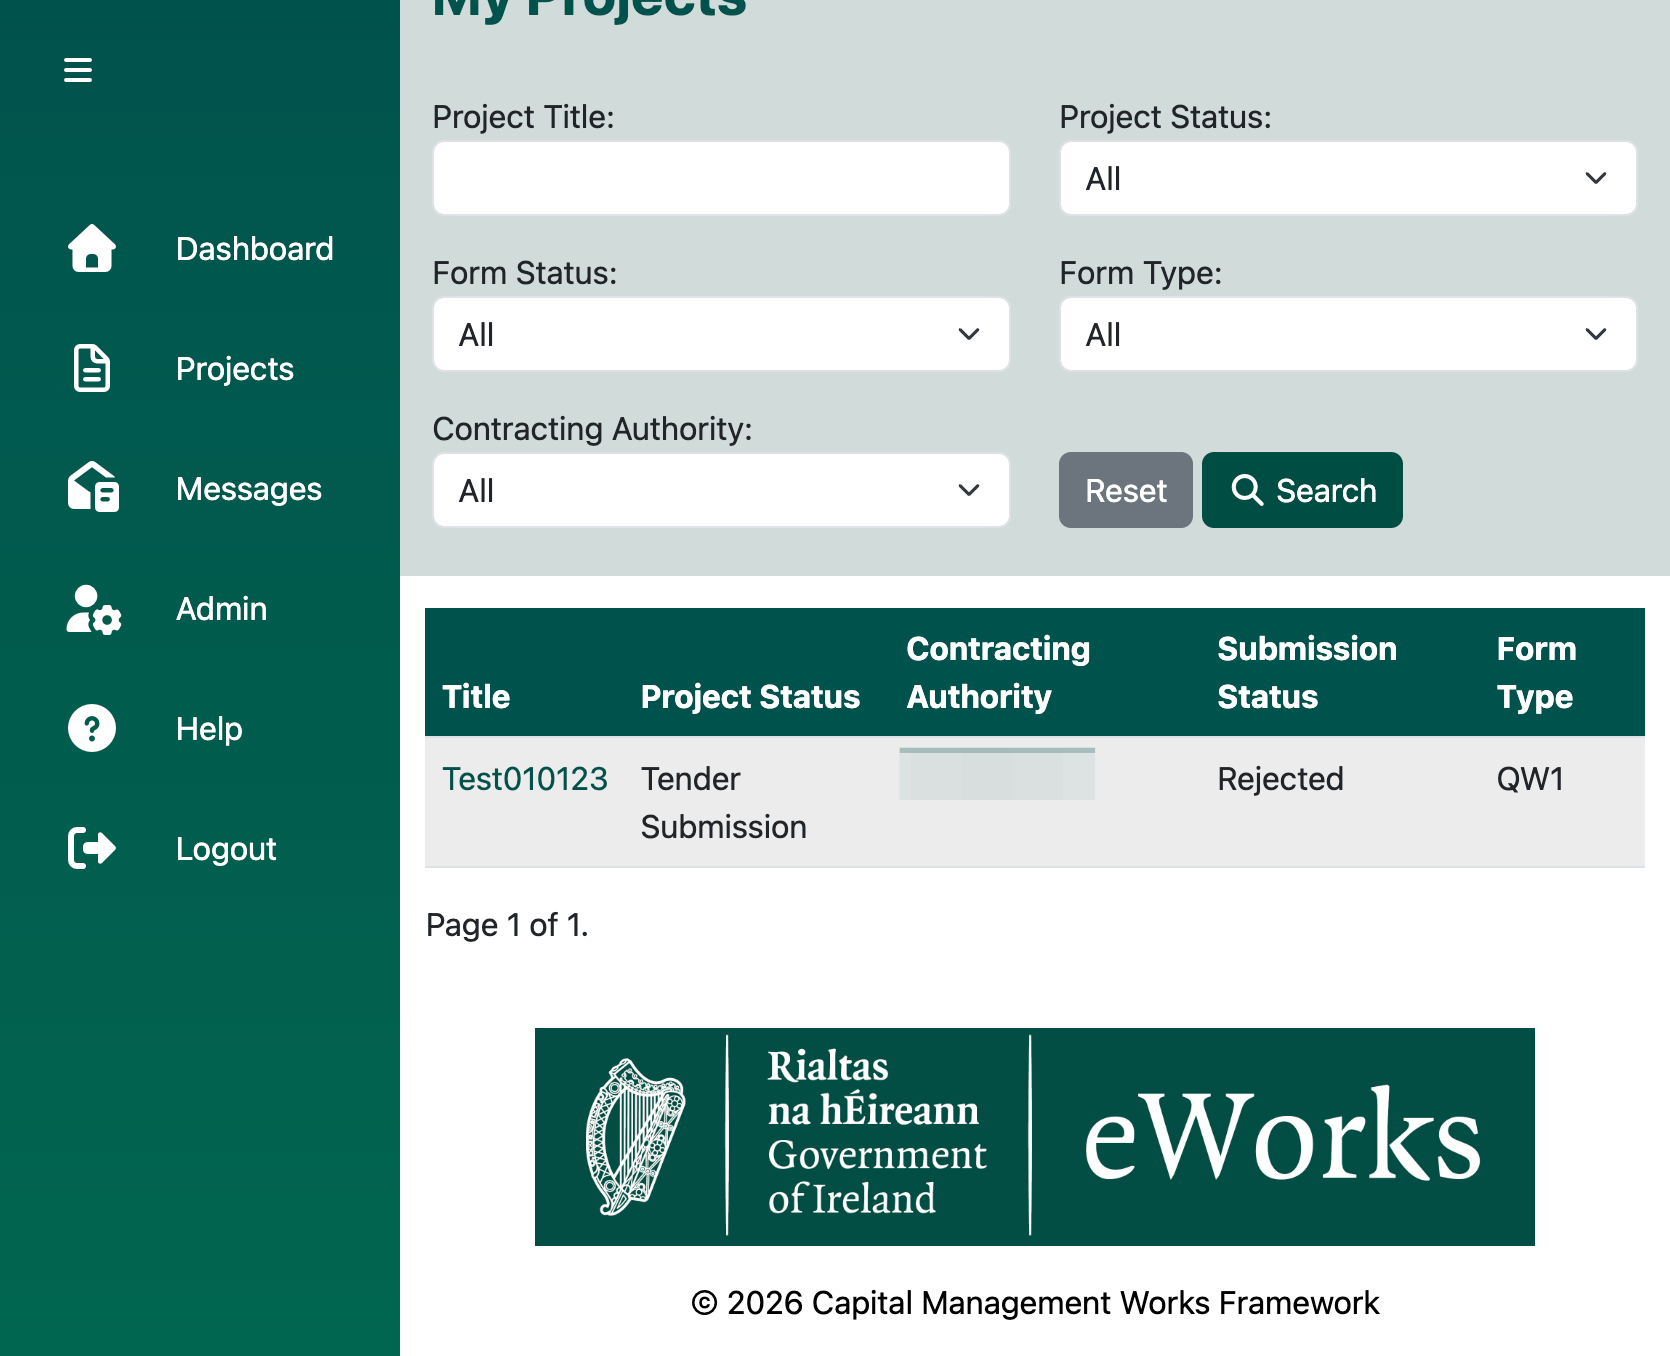Click the Projects document icon
The height and width of the screenshot is (1356, 1670).
click(92, 368)
